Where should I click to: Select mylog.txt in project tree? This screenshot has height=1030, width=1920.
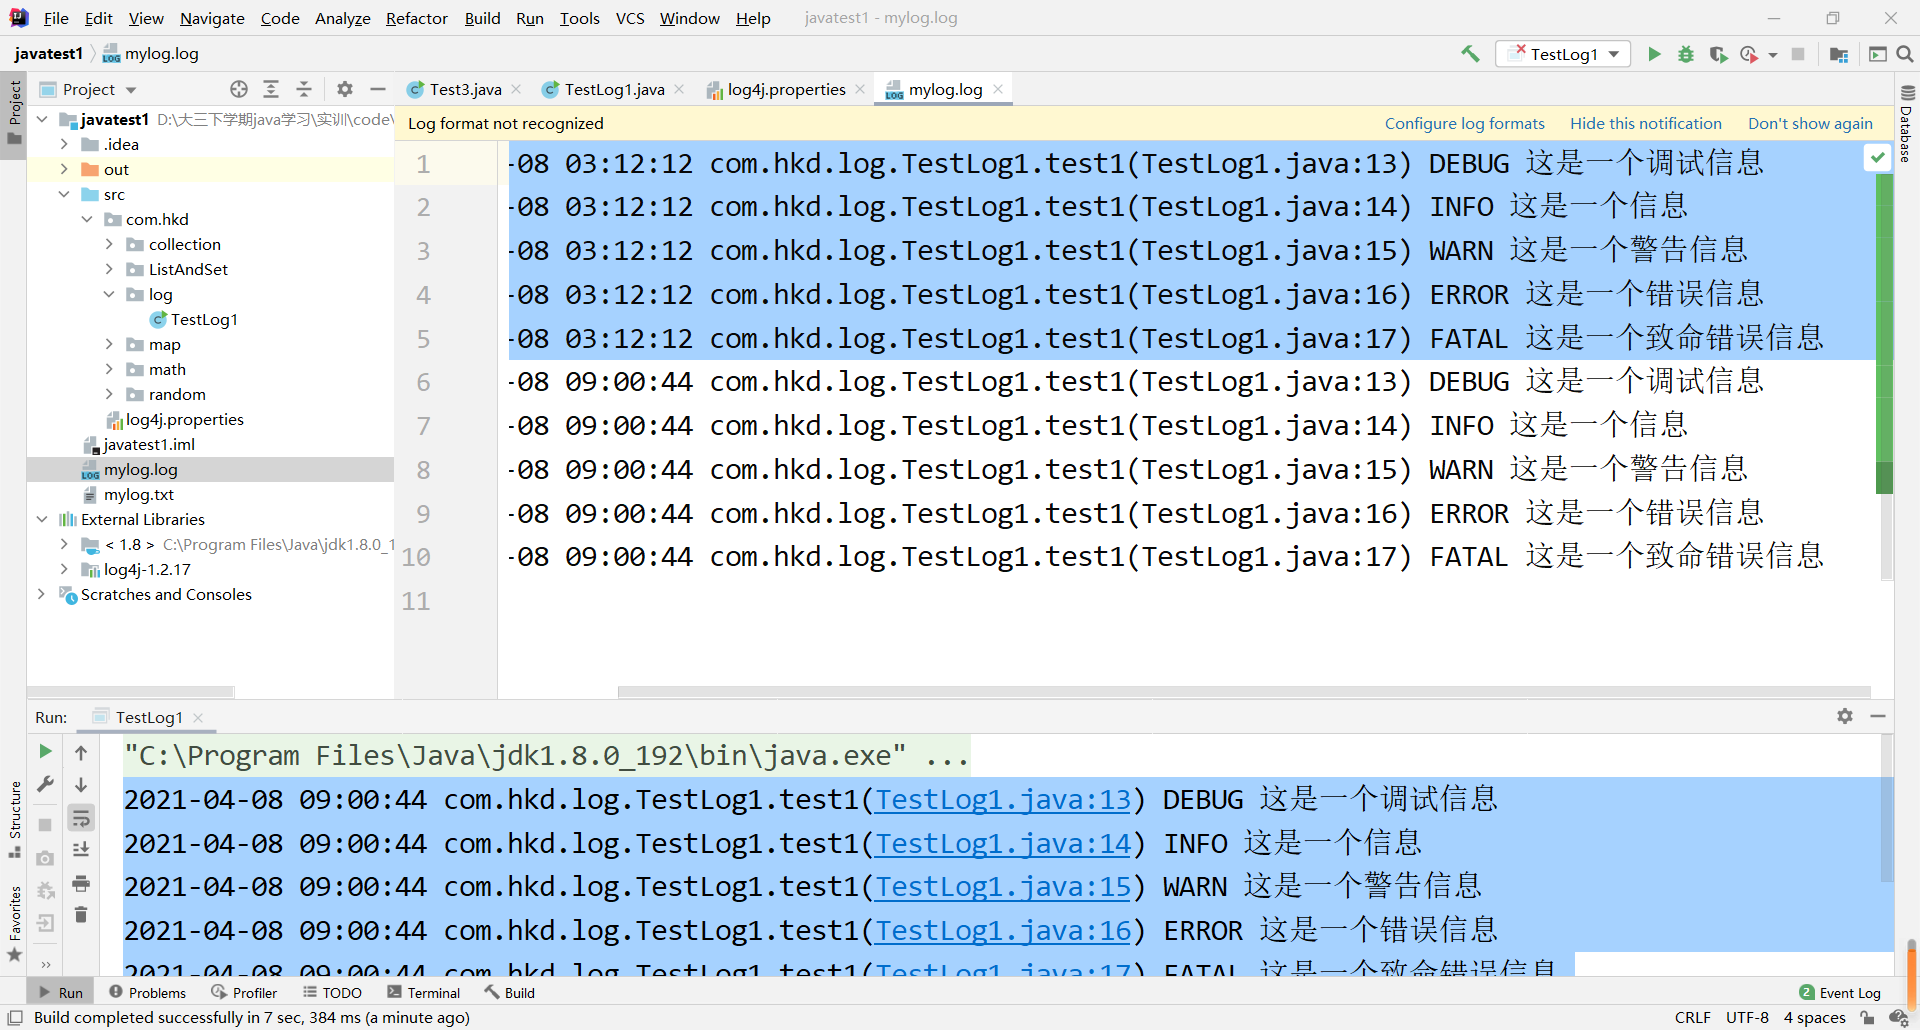tap(139, 495)
